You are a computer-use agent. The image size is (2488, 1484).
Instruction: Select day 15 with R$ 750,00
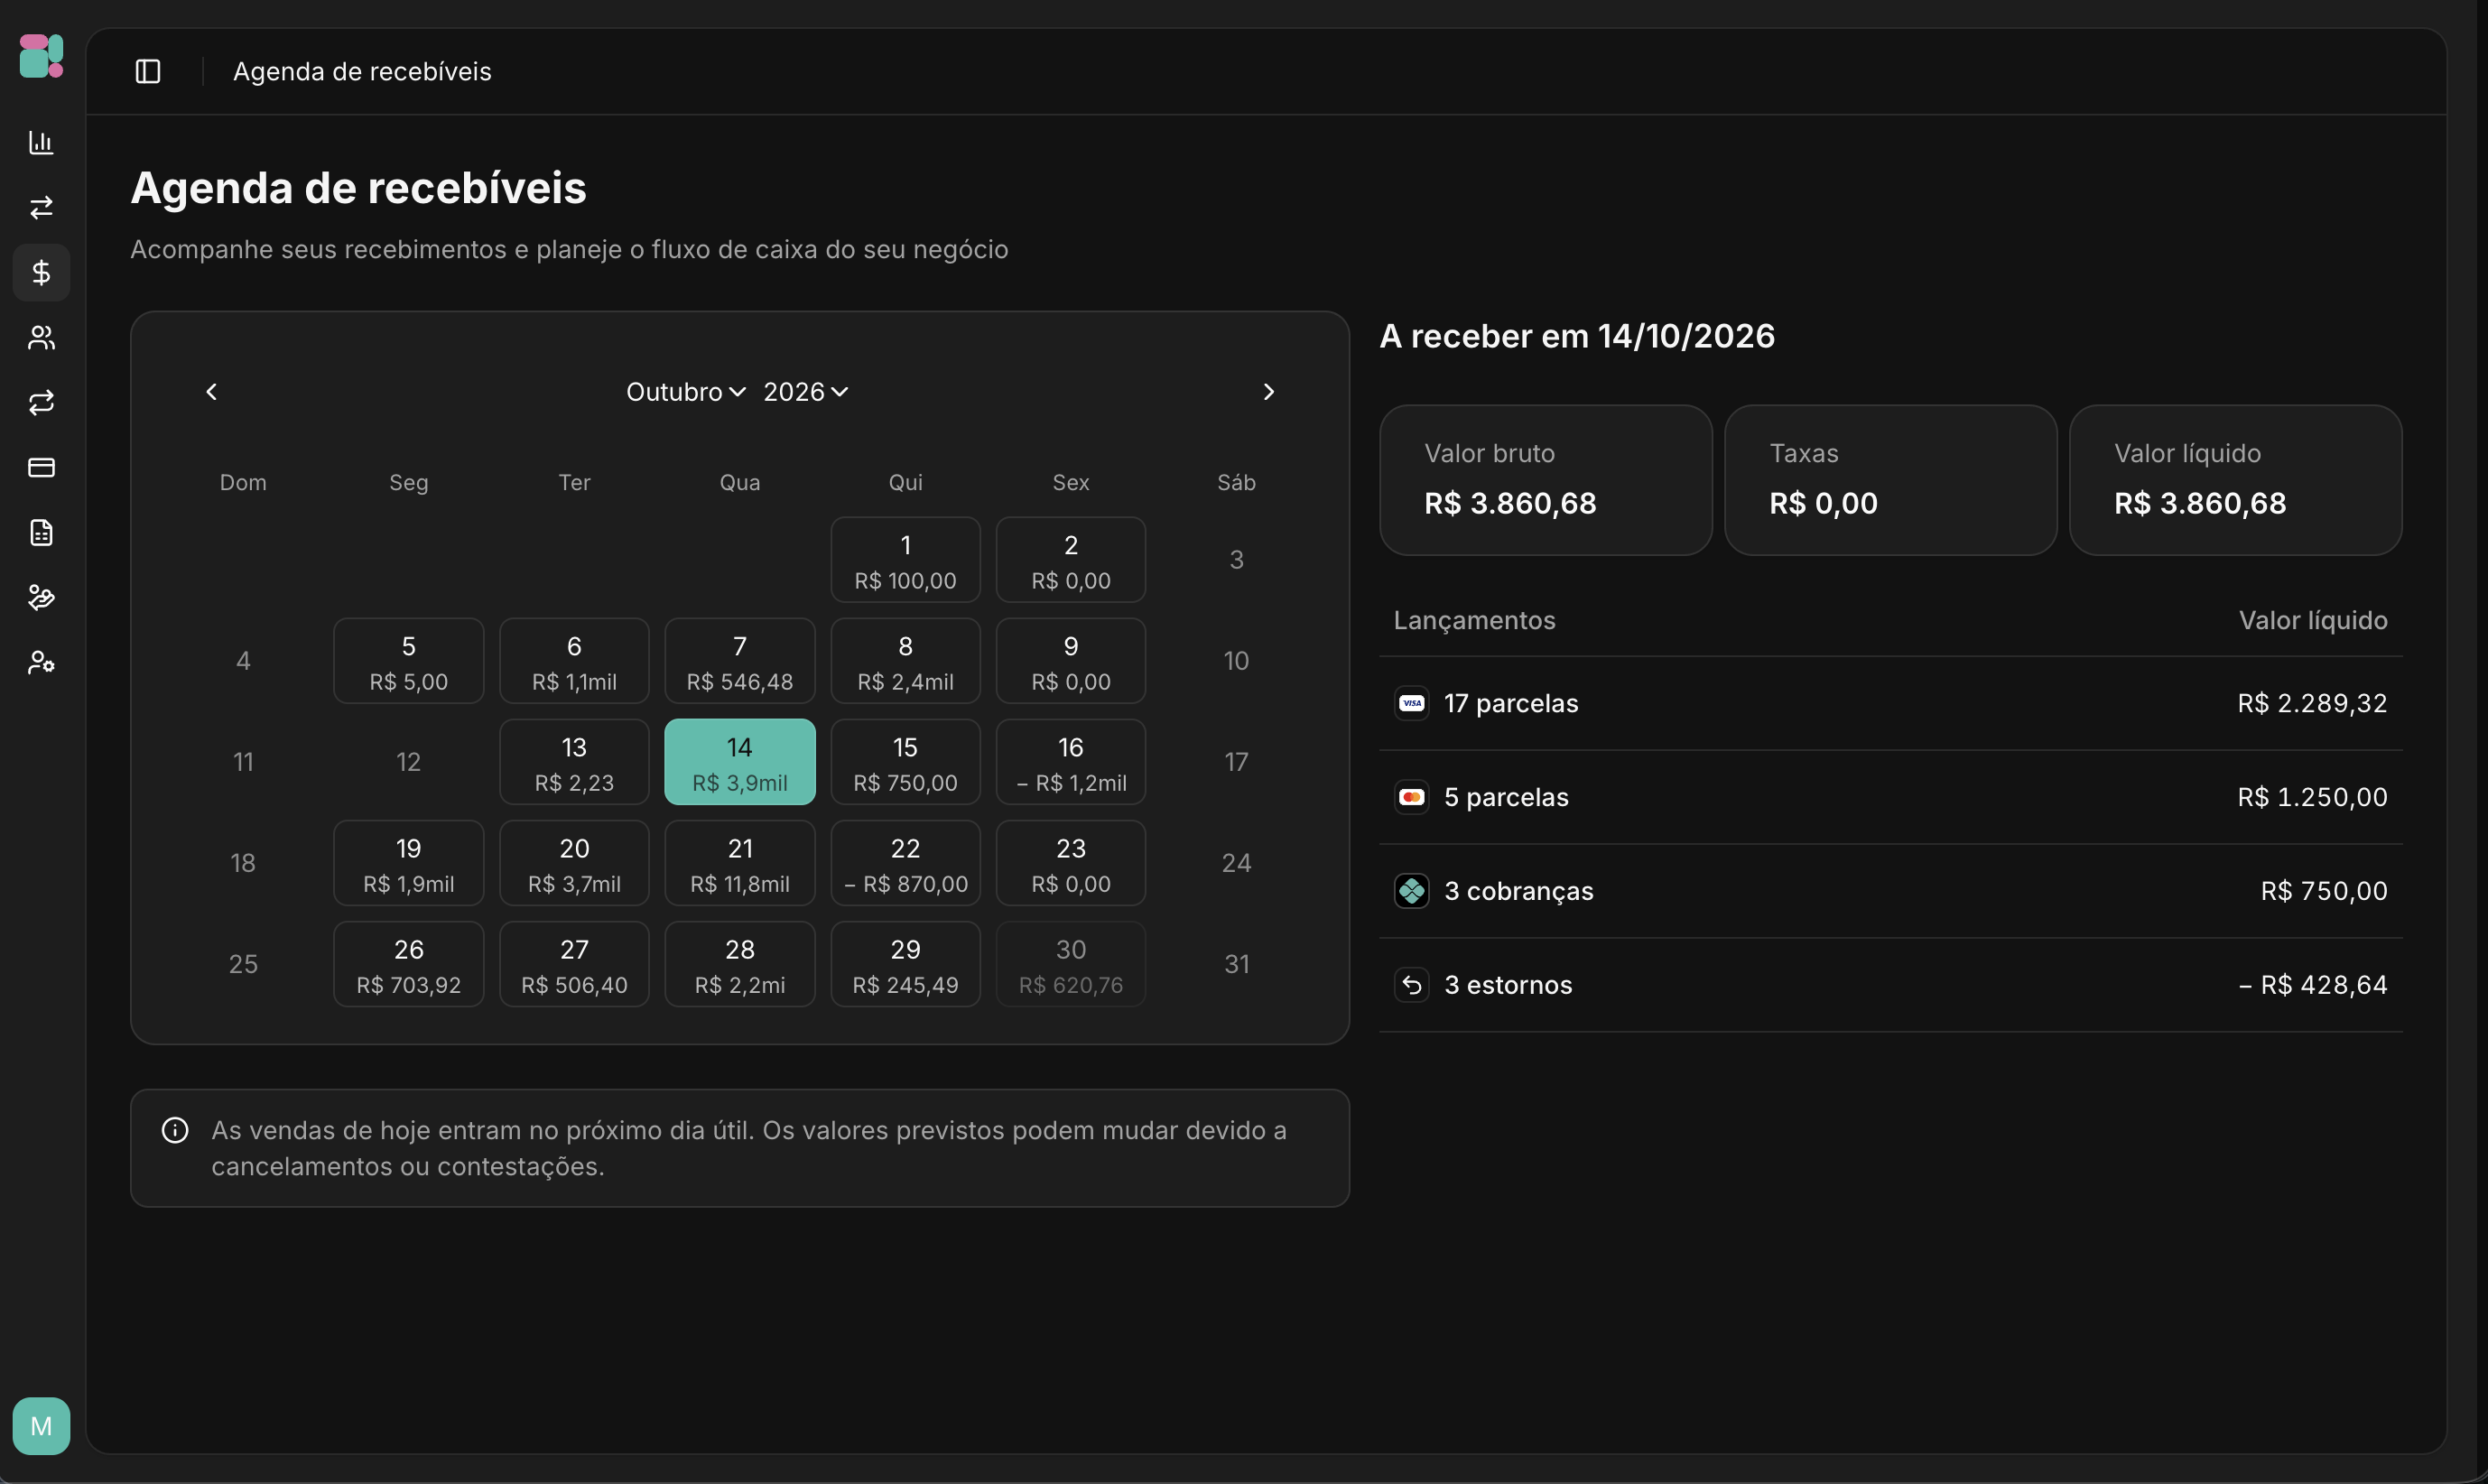click(x=905, y=762)
